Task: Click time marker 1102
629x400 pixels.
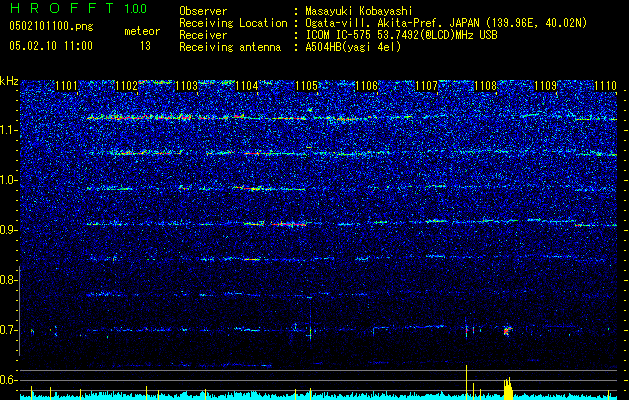Action: tap(126, 85)
